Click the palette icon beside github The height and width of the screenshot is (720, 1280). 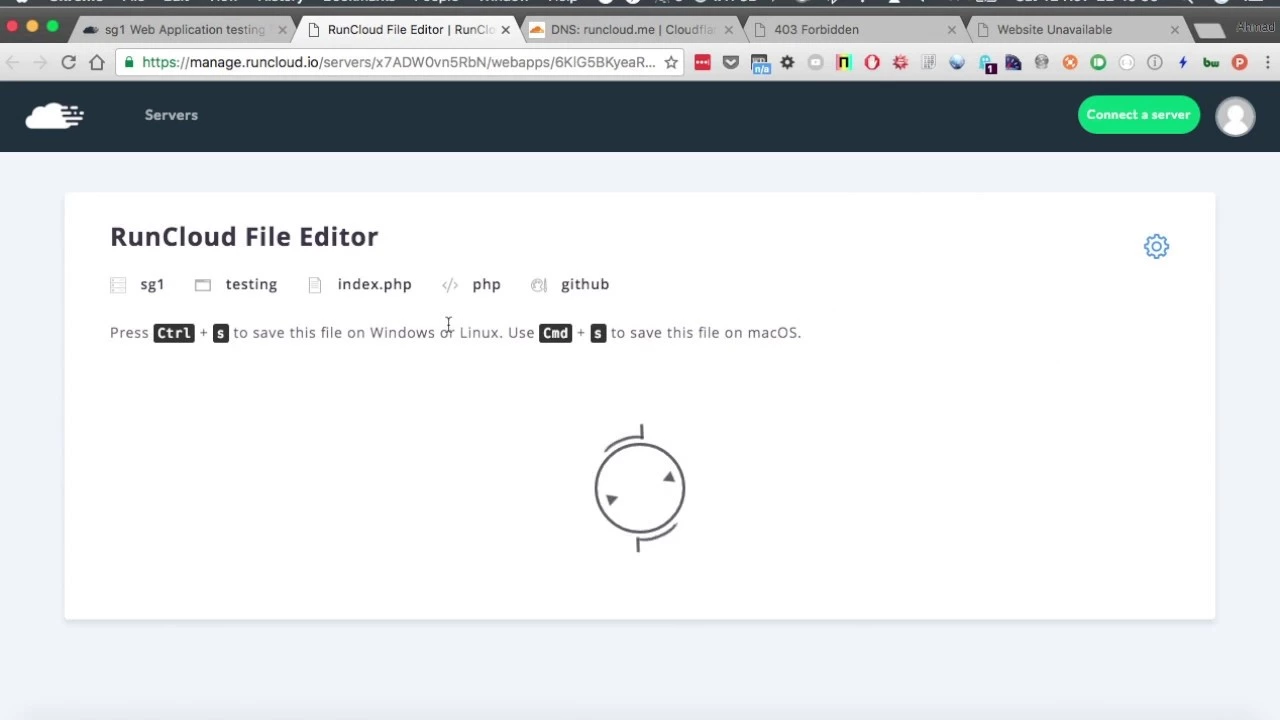click(539, 285)
